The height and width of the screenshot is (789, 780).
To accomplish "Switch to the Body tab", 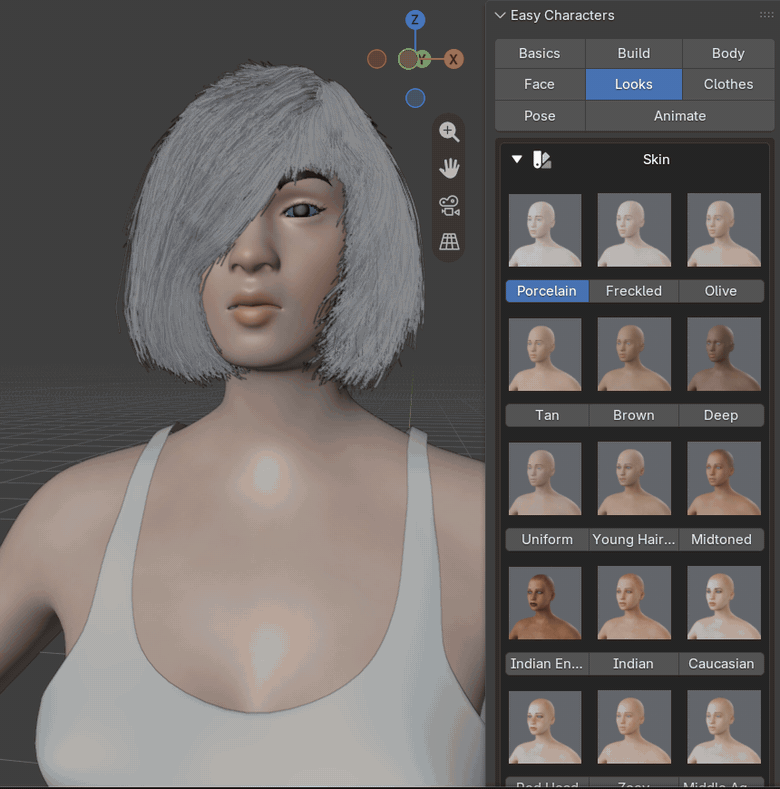I will coord(728,53).
